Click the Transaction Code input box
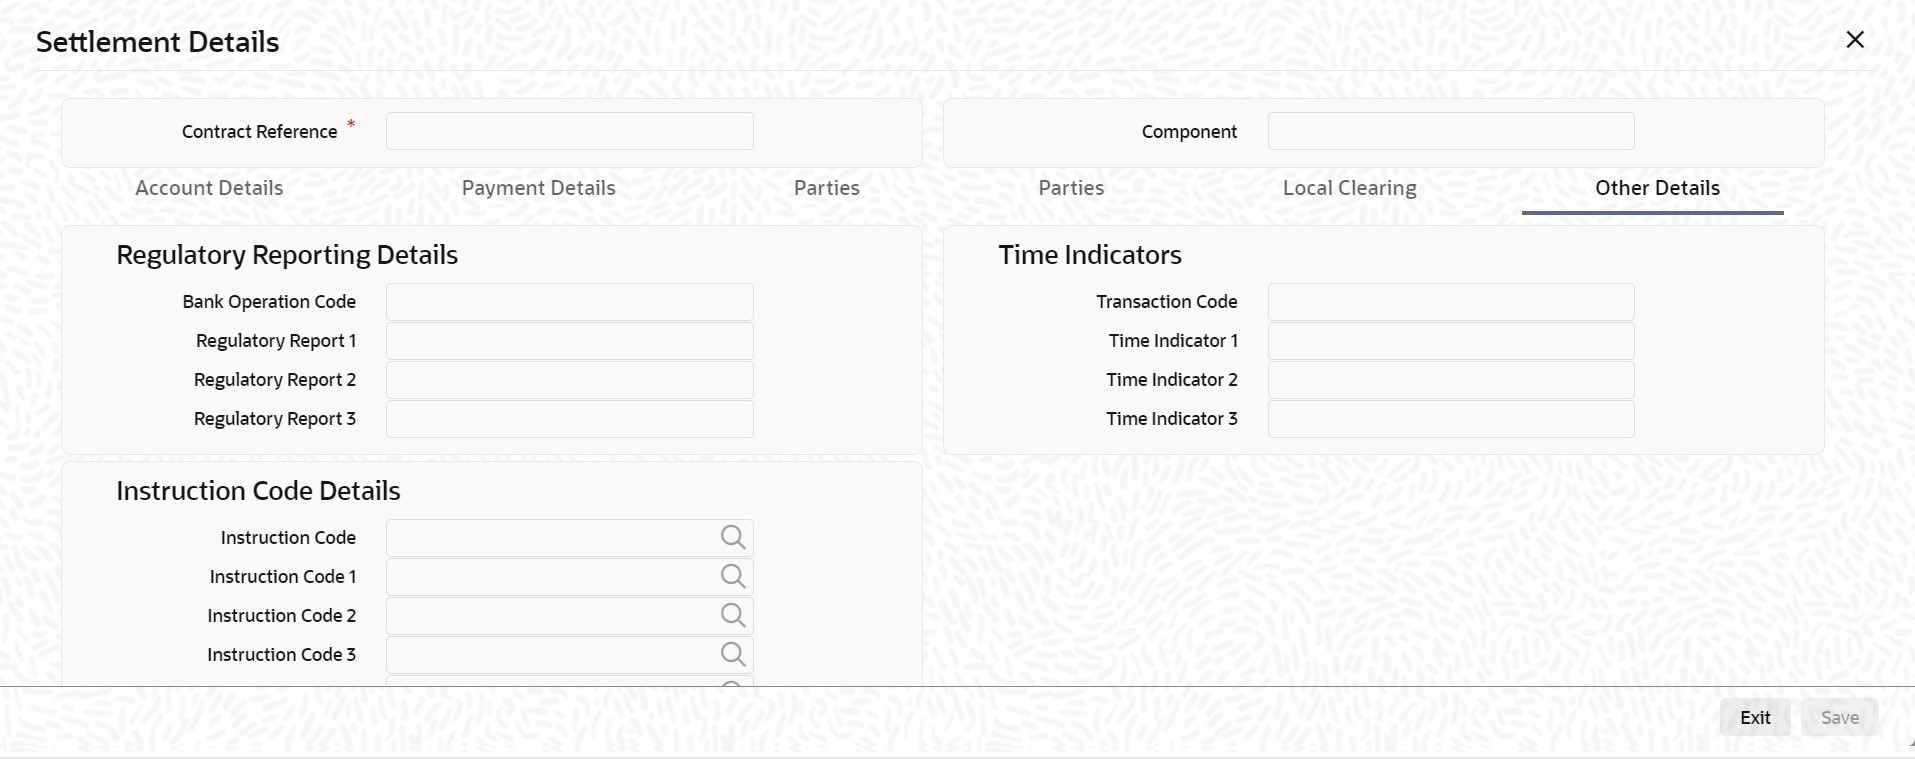 (1451, 302)
